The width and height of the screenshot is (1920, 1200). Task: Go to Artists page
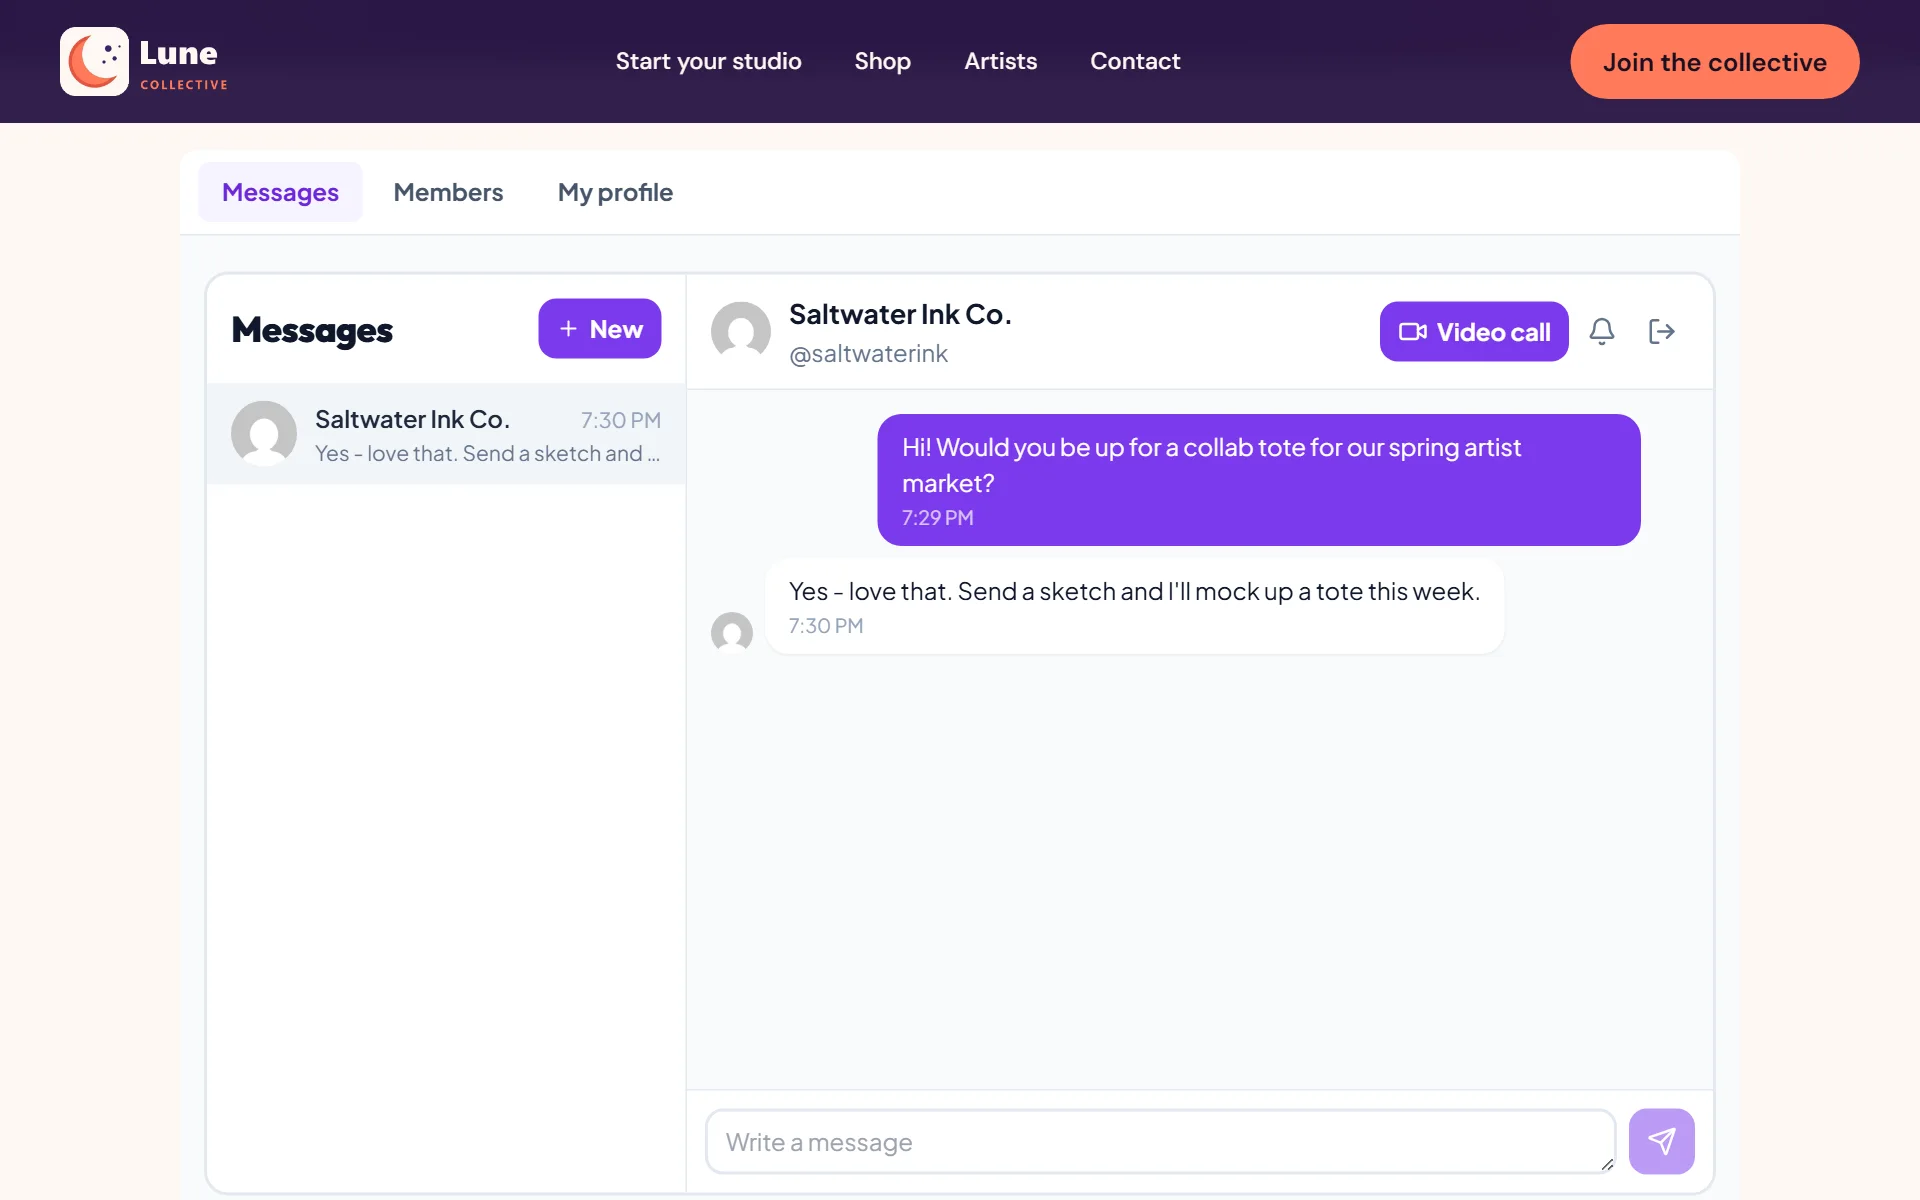point(1000,61)
